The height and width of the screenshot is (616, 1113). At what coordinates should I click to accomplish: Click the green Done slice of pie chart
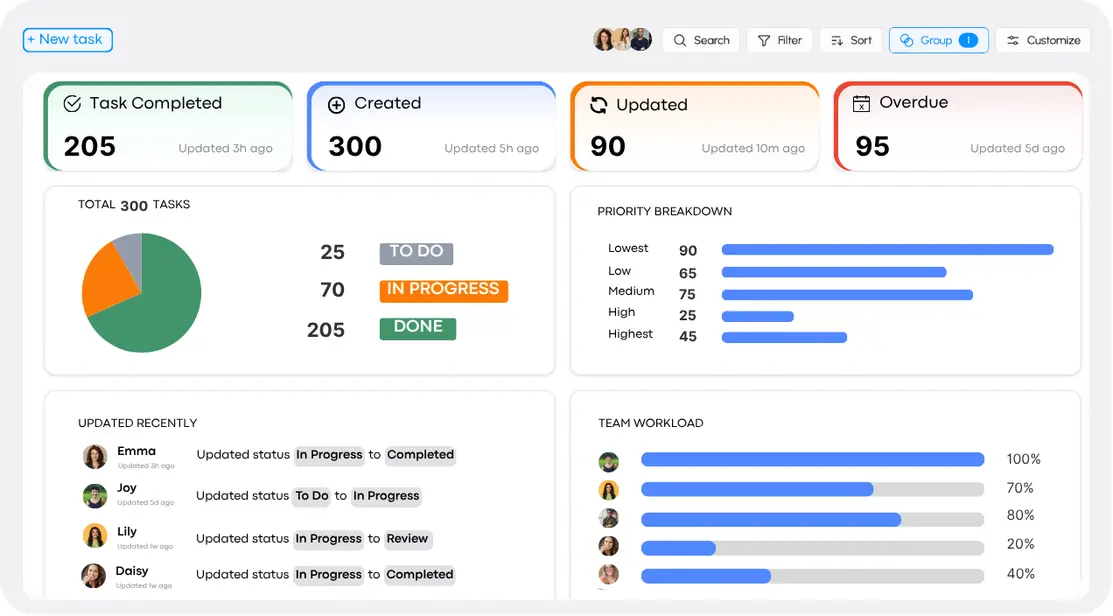point(150,310)
